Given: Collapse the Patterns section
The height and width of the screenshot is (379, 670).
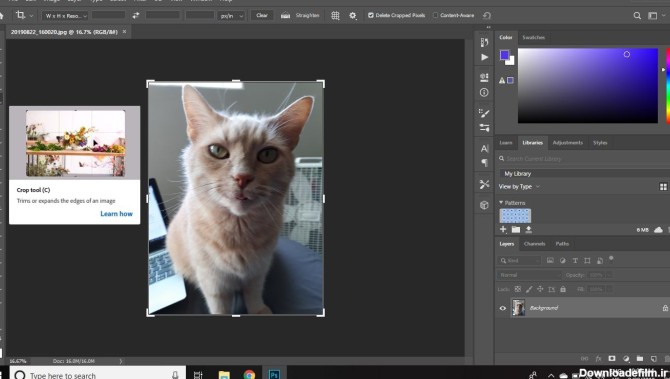Looking at the screenshot, I should point(501,203).
